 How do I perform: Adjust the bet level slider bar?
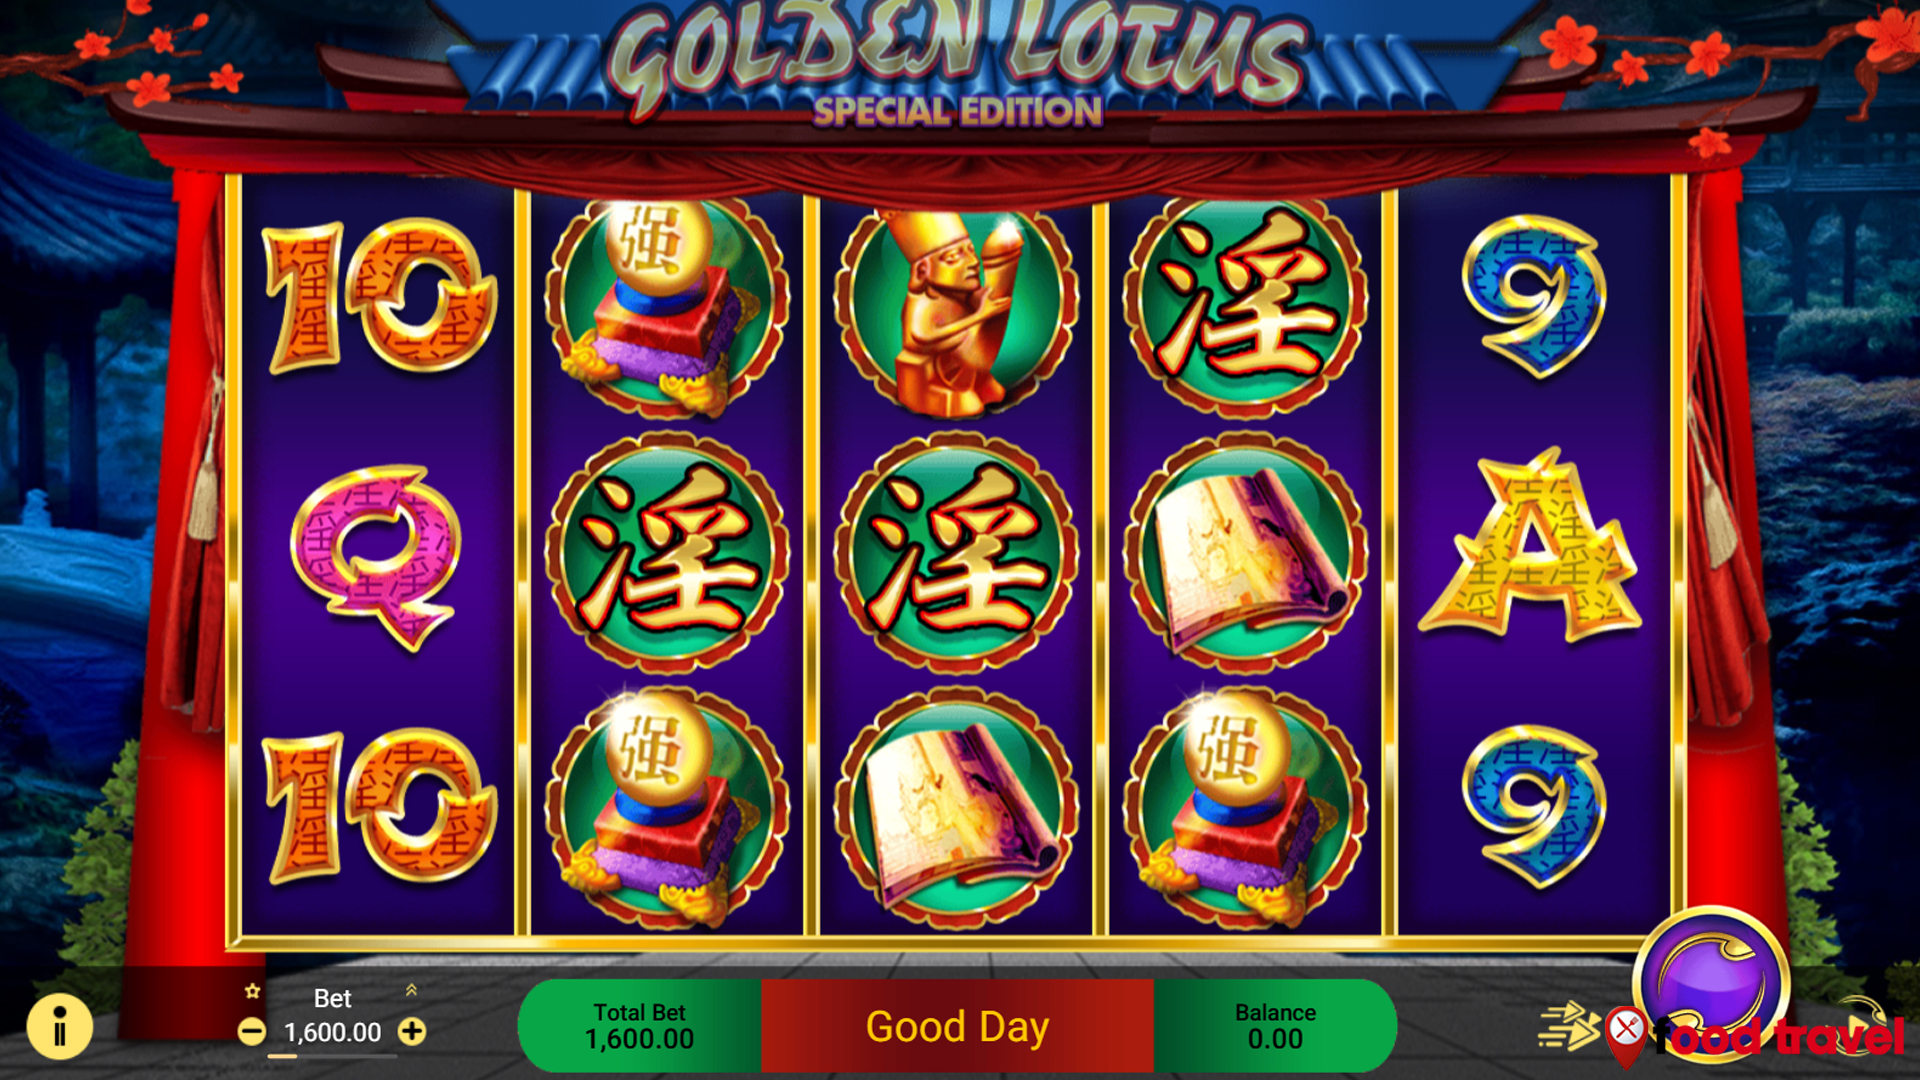coord(332,1055)
